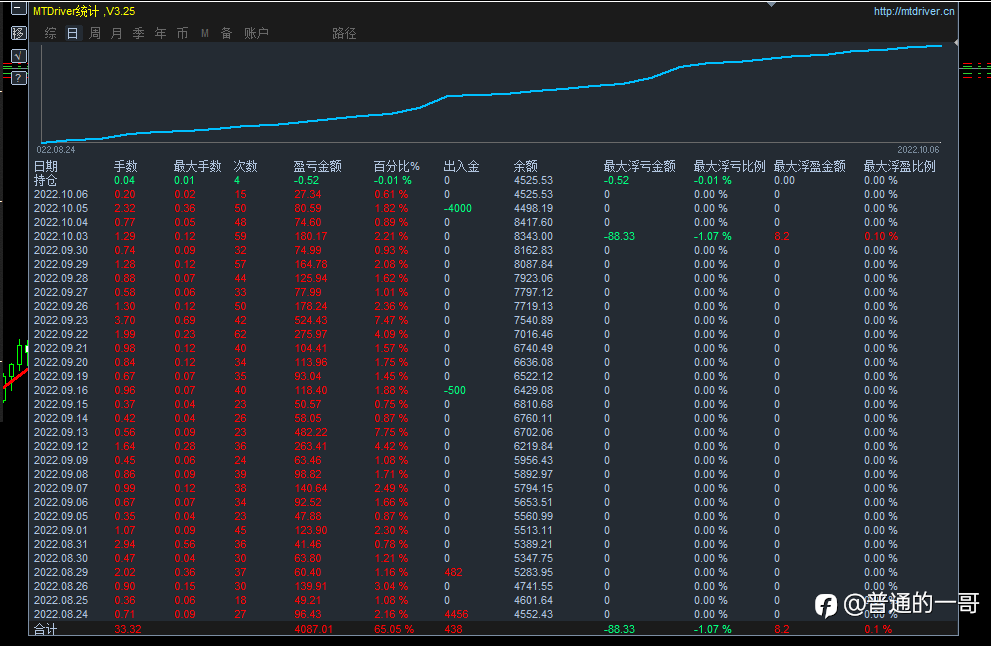Viewport: 991px width, 646px height.
Task: Toggle the √ checkmark icon button
Action: point(18,56)
